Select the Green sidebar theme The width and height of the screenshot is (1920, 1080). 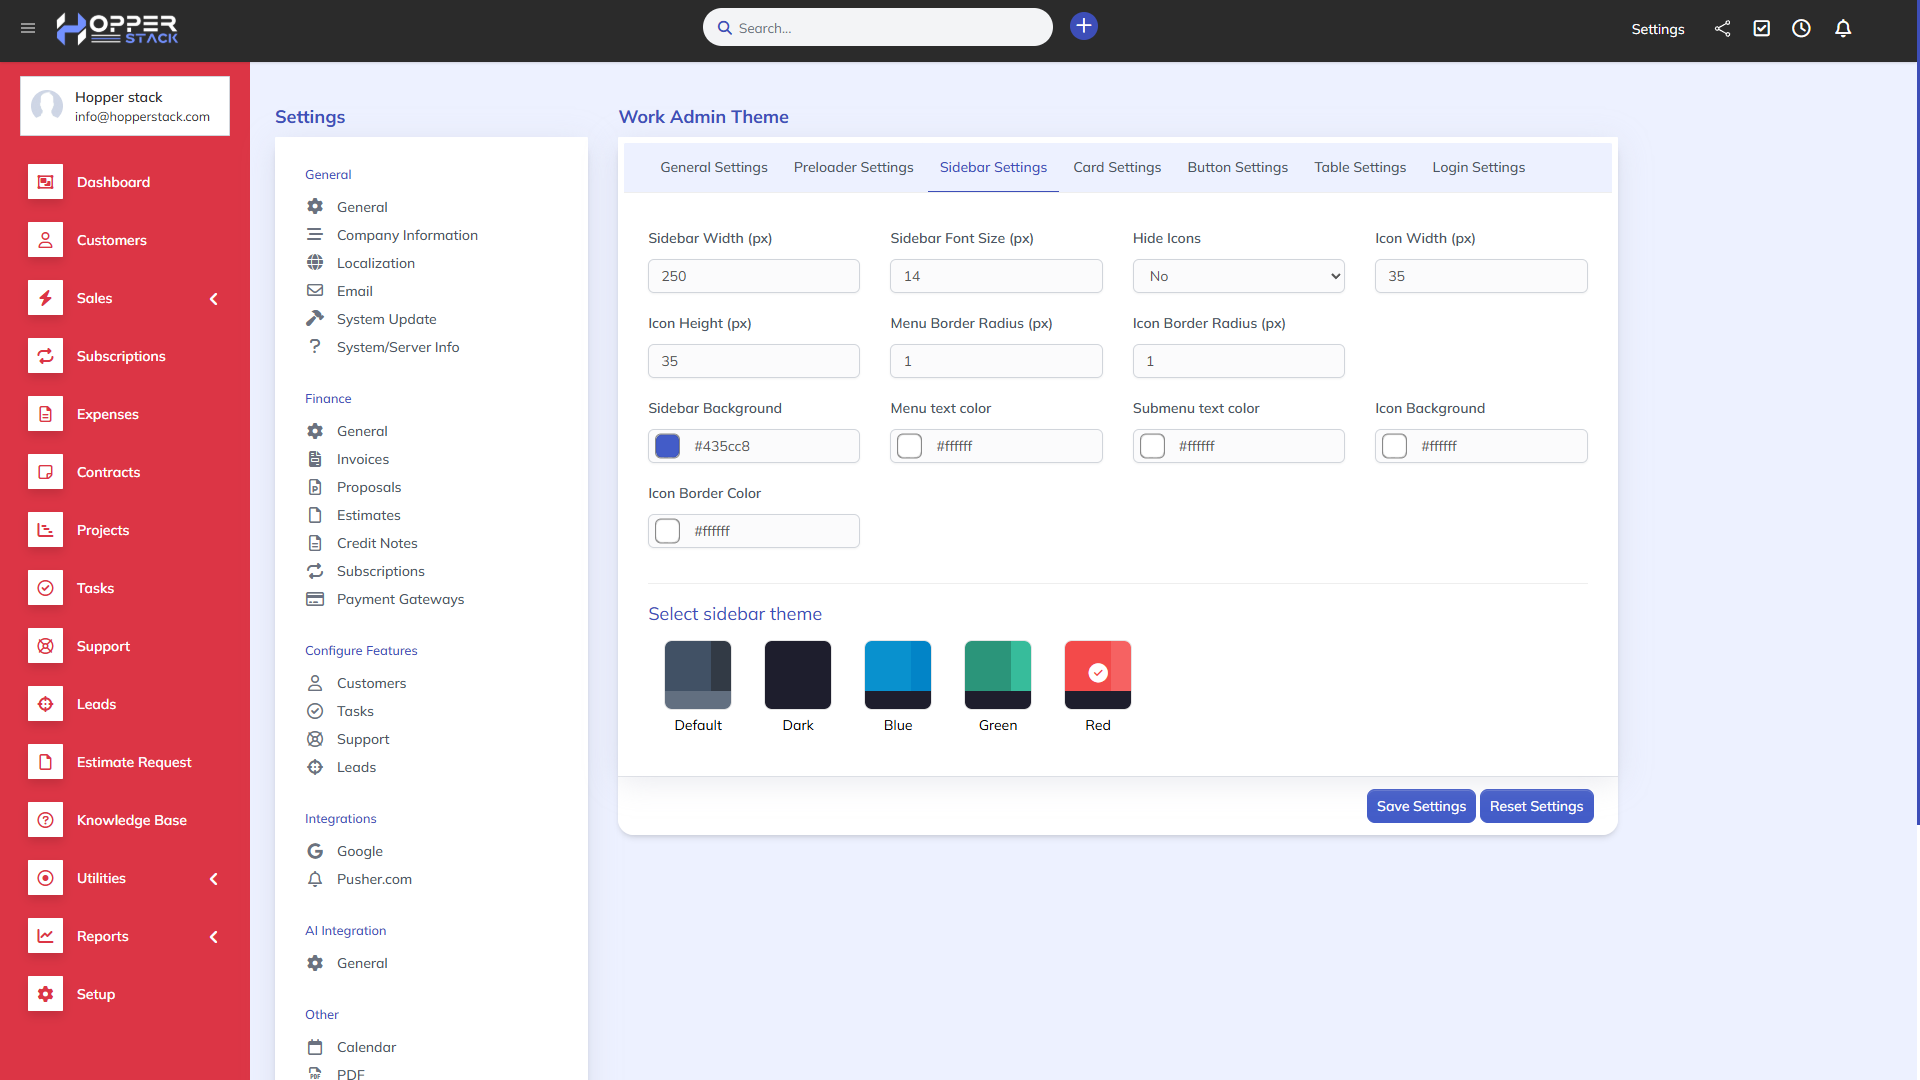click(x=997, y=675)
